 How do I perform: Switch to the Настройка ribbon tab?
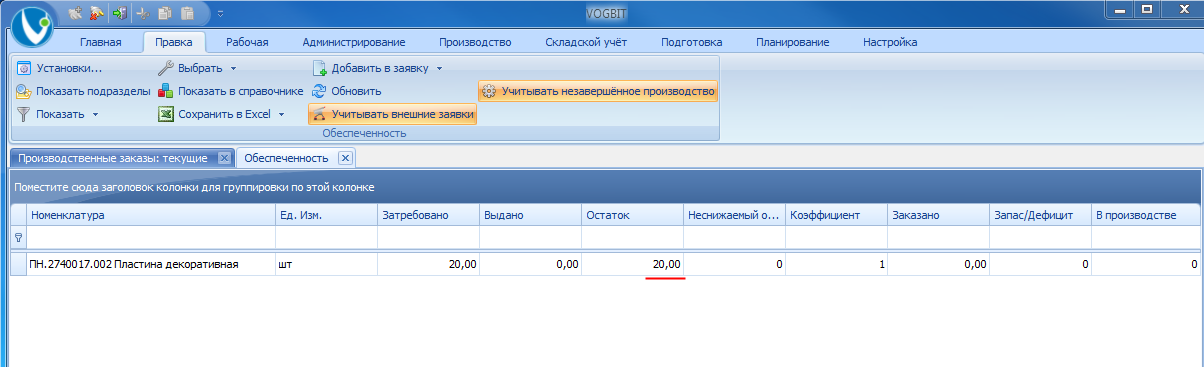[x=889, y=42]
